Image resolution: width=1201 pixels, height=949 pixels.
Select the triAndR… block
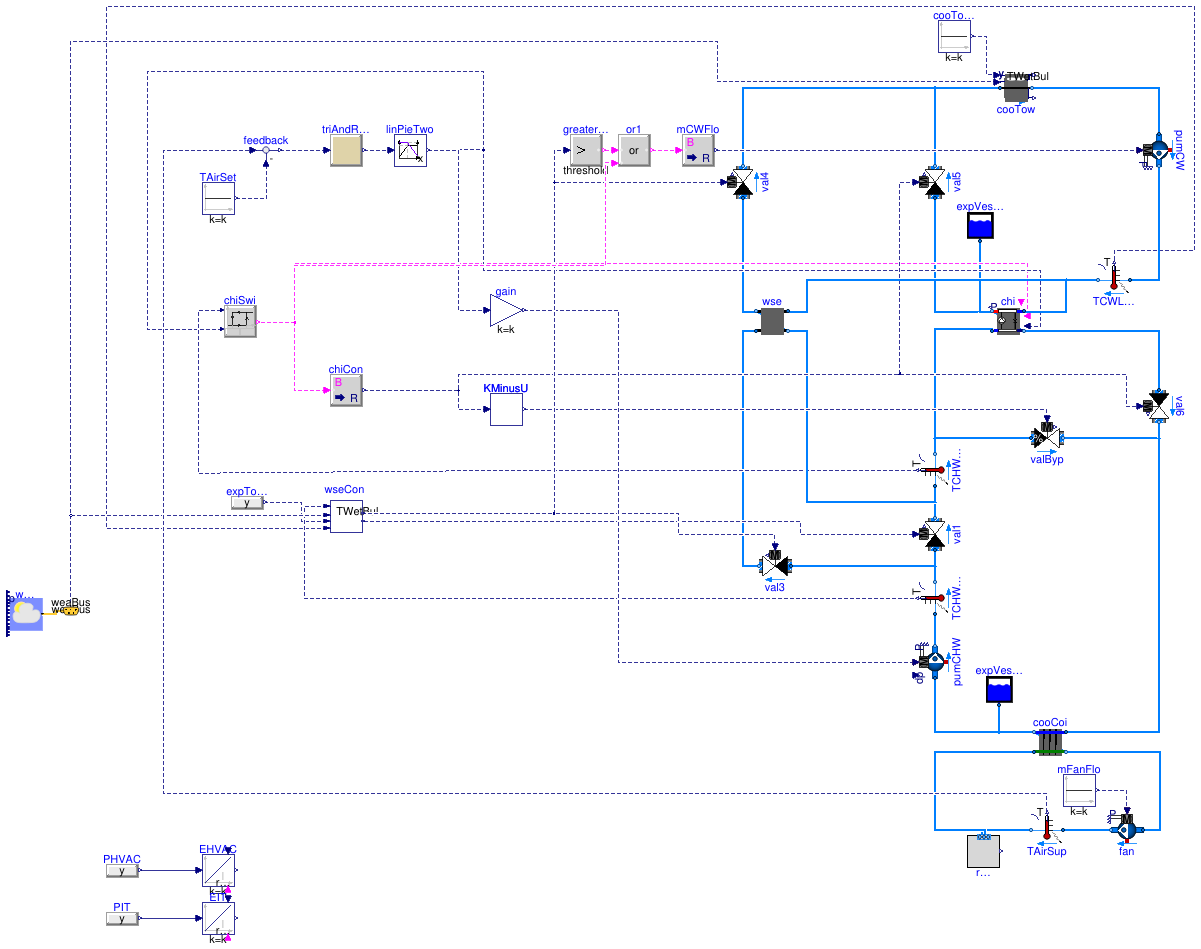pyautogui.click(x=347, y=151)
